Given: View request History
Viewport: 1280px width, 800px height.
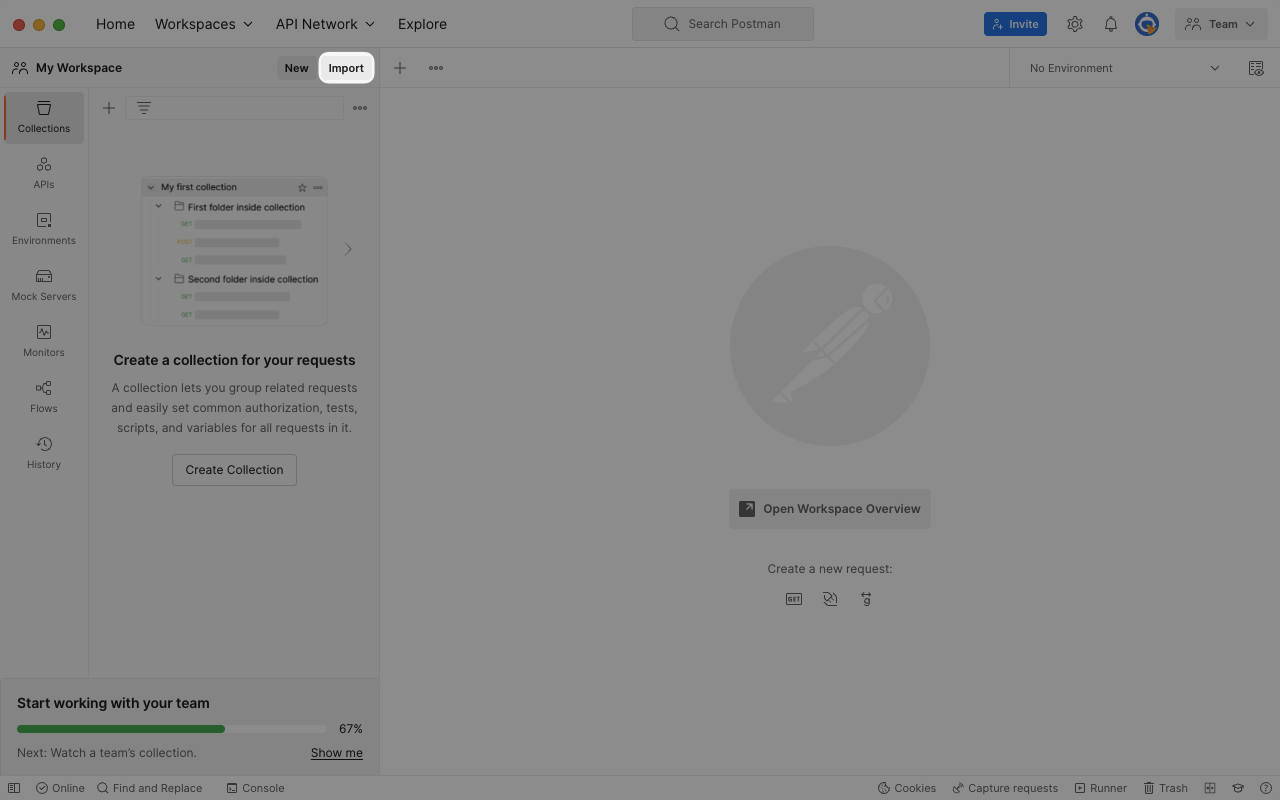Looking at the screenshot, I should 44,453.
